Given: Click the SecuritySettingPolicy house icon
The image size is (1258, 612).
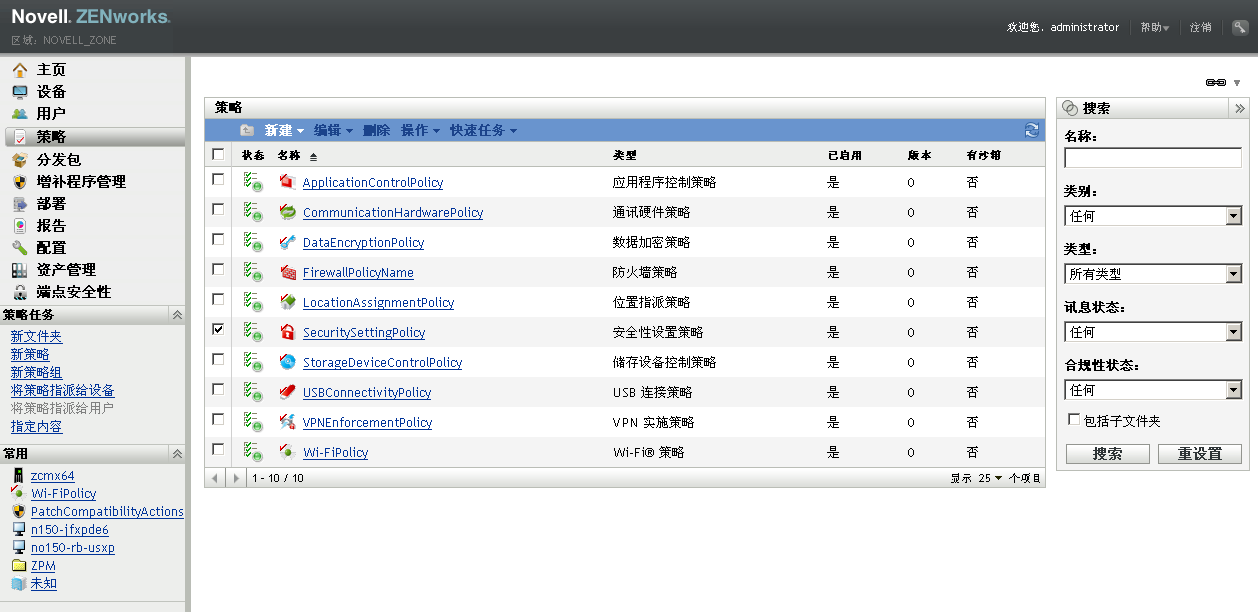Looking at the screenshot, I should [288, 332].
